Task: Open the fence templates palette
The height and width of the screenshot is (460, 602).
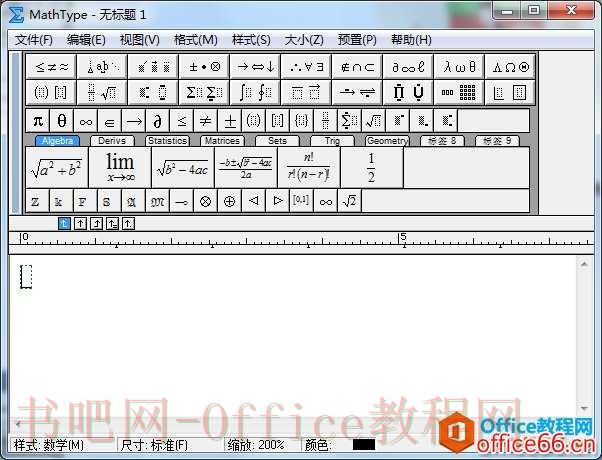Action: pyautogui.click(x=51, y=92)
